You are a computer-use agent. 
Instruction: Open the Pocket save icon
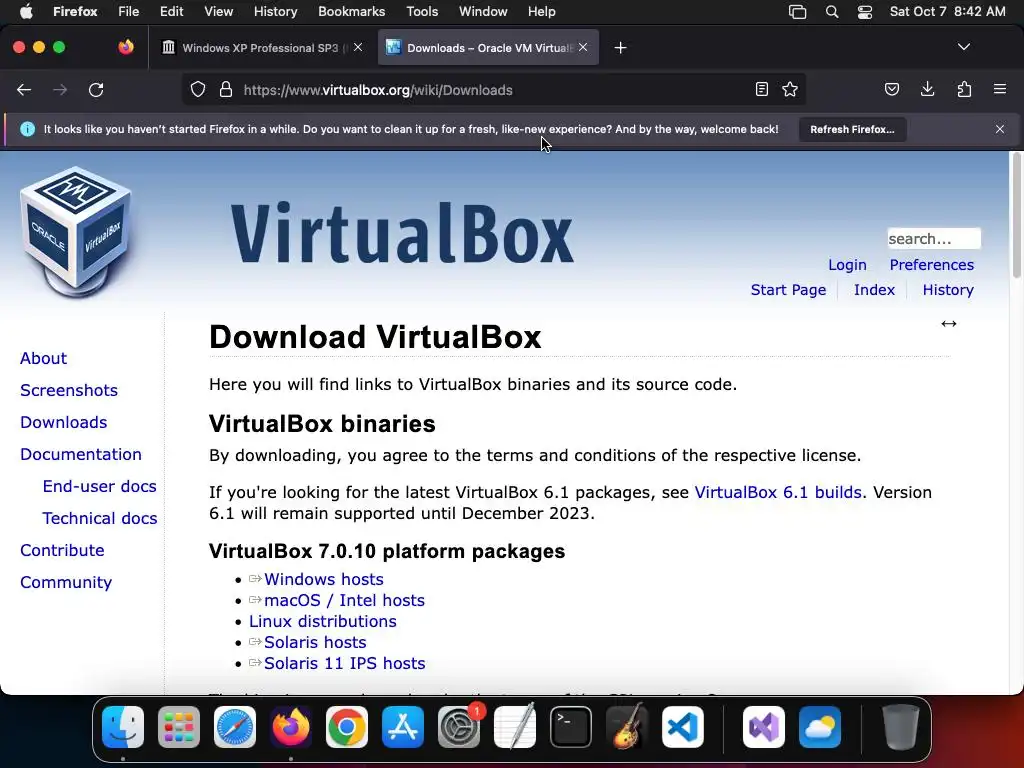click(x=891, y=89)
